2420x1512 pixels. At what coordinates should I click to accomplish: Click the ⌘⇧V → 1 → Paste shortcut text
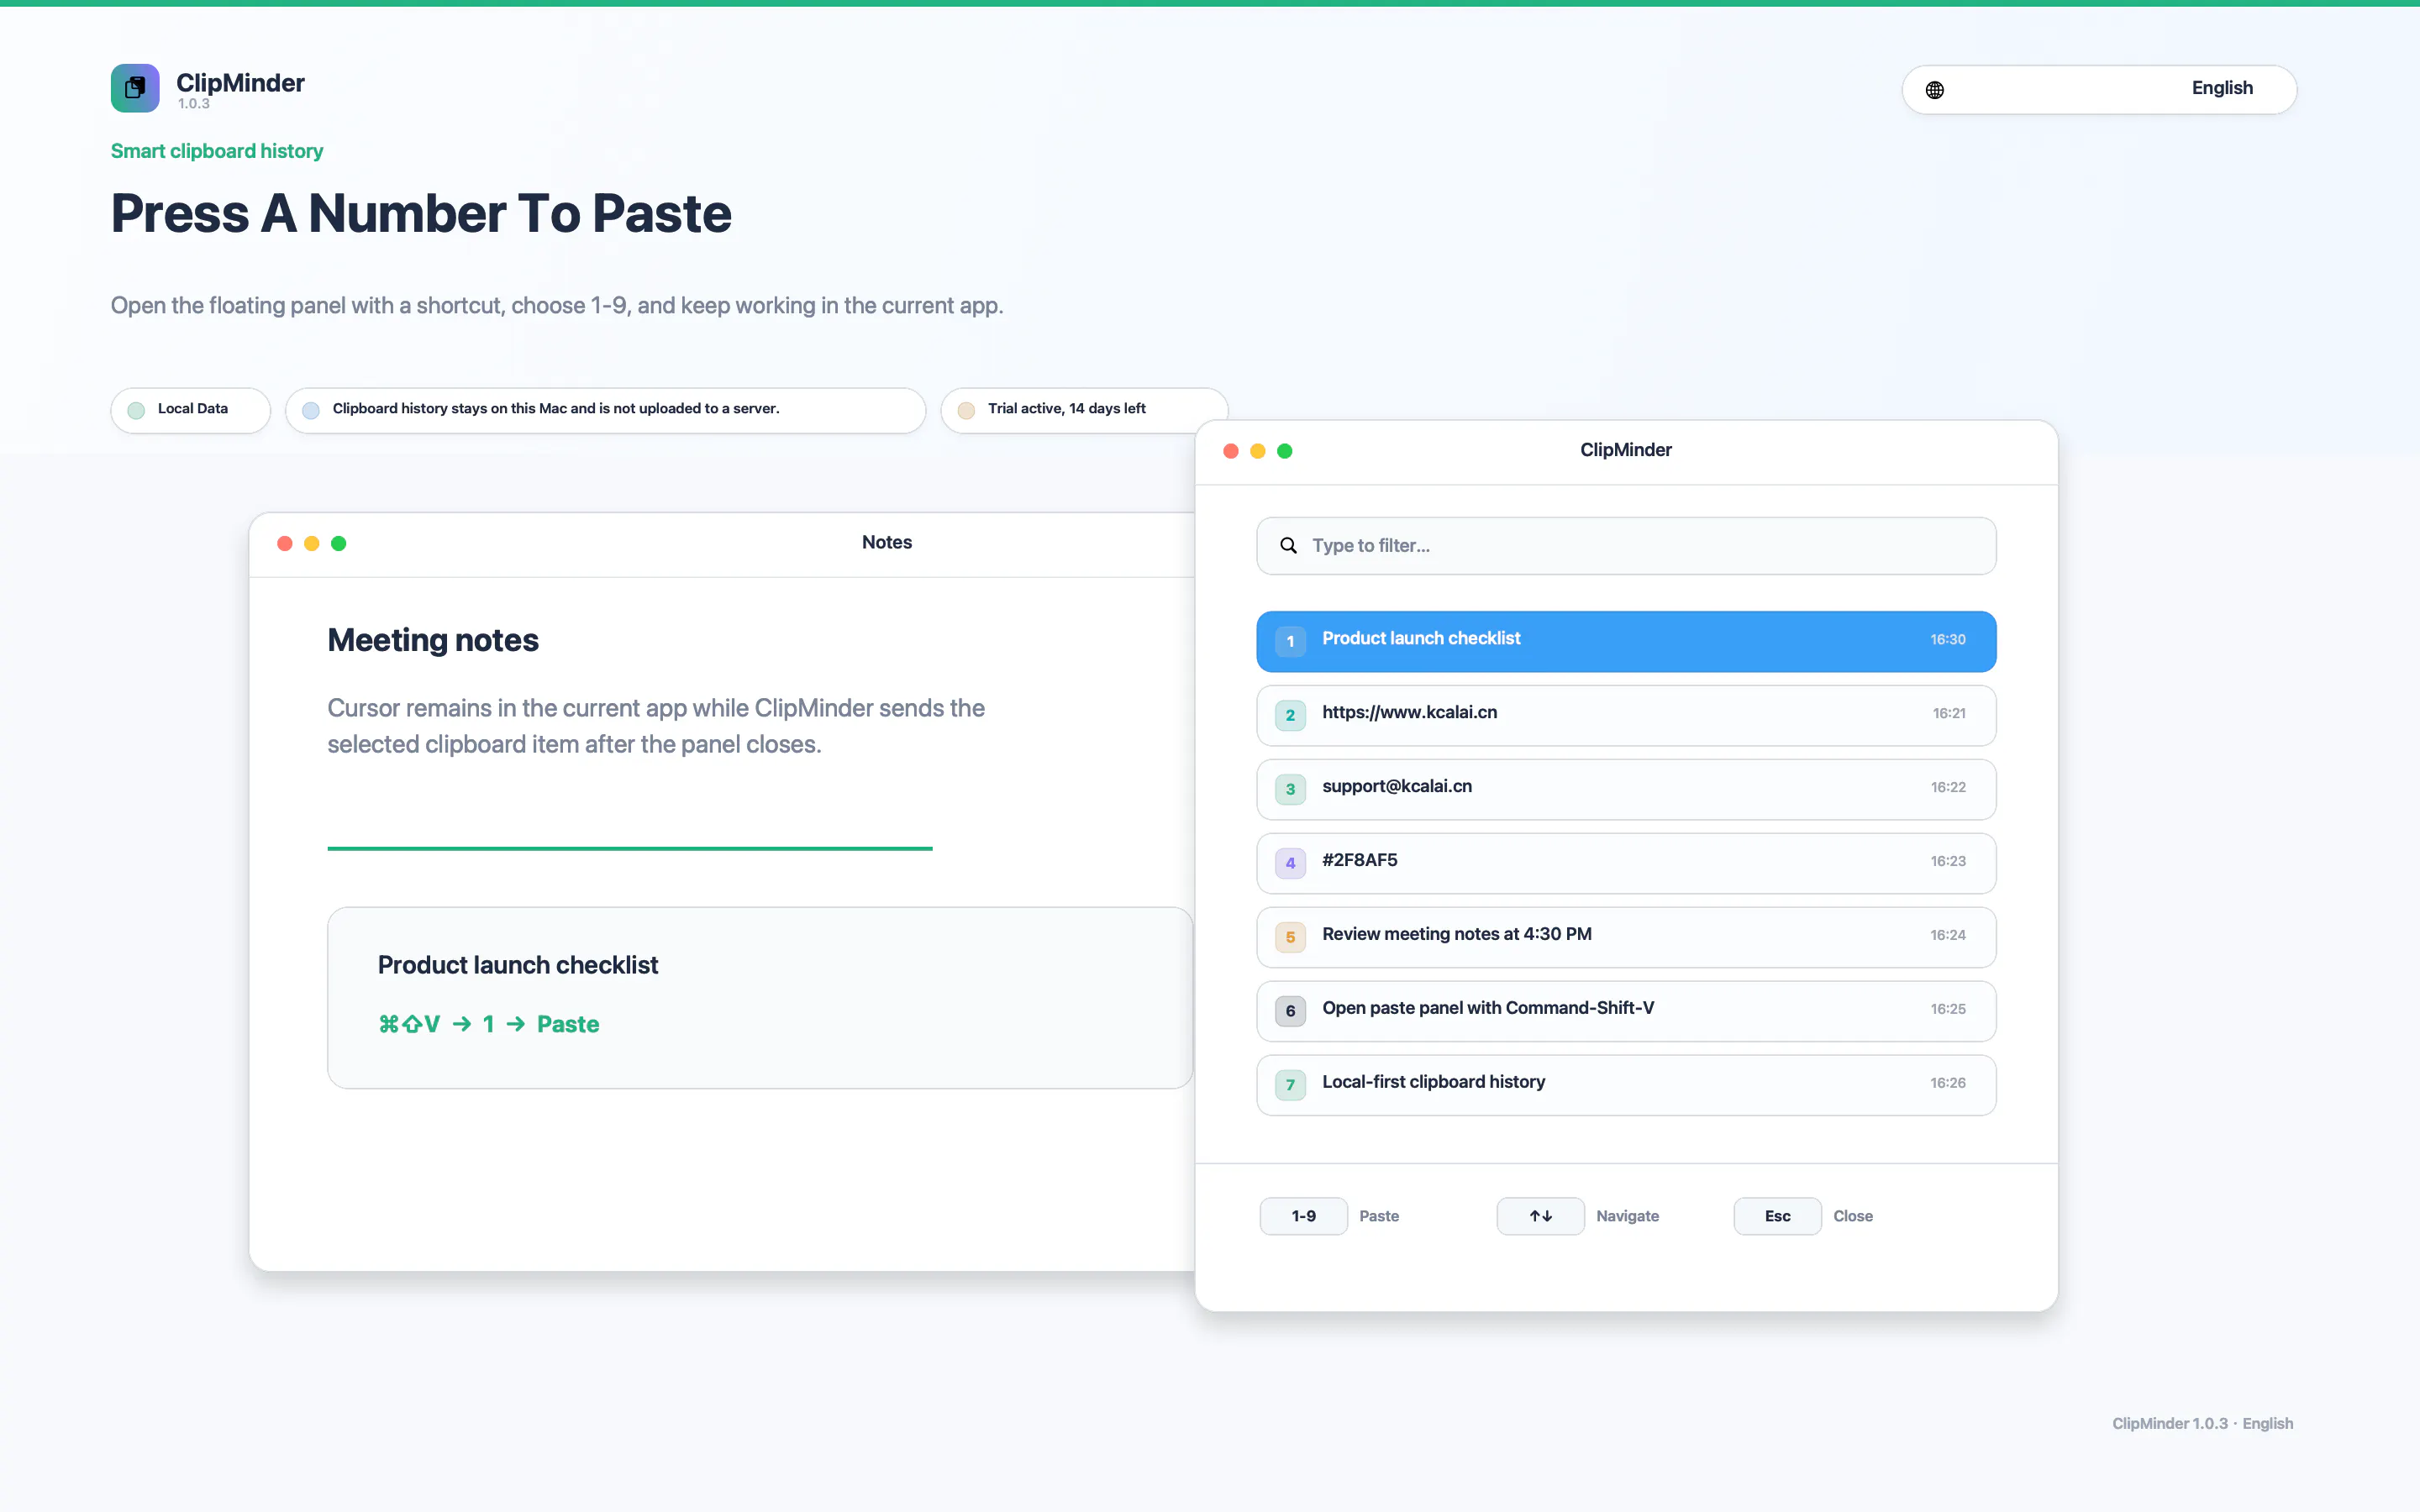(x=489, y=1024)
